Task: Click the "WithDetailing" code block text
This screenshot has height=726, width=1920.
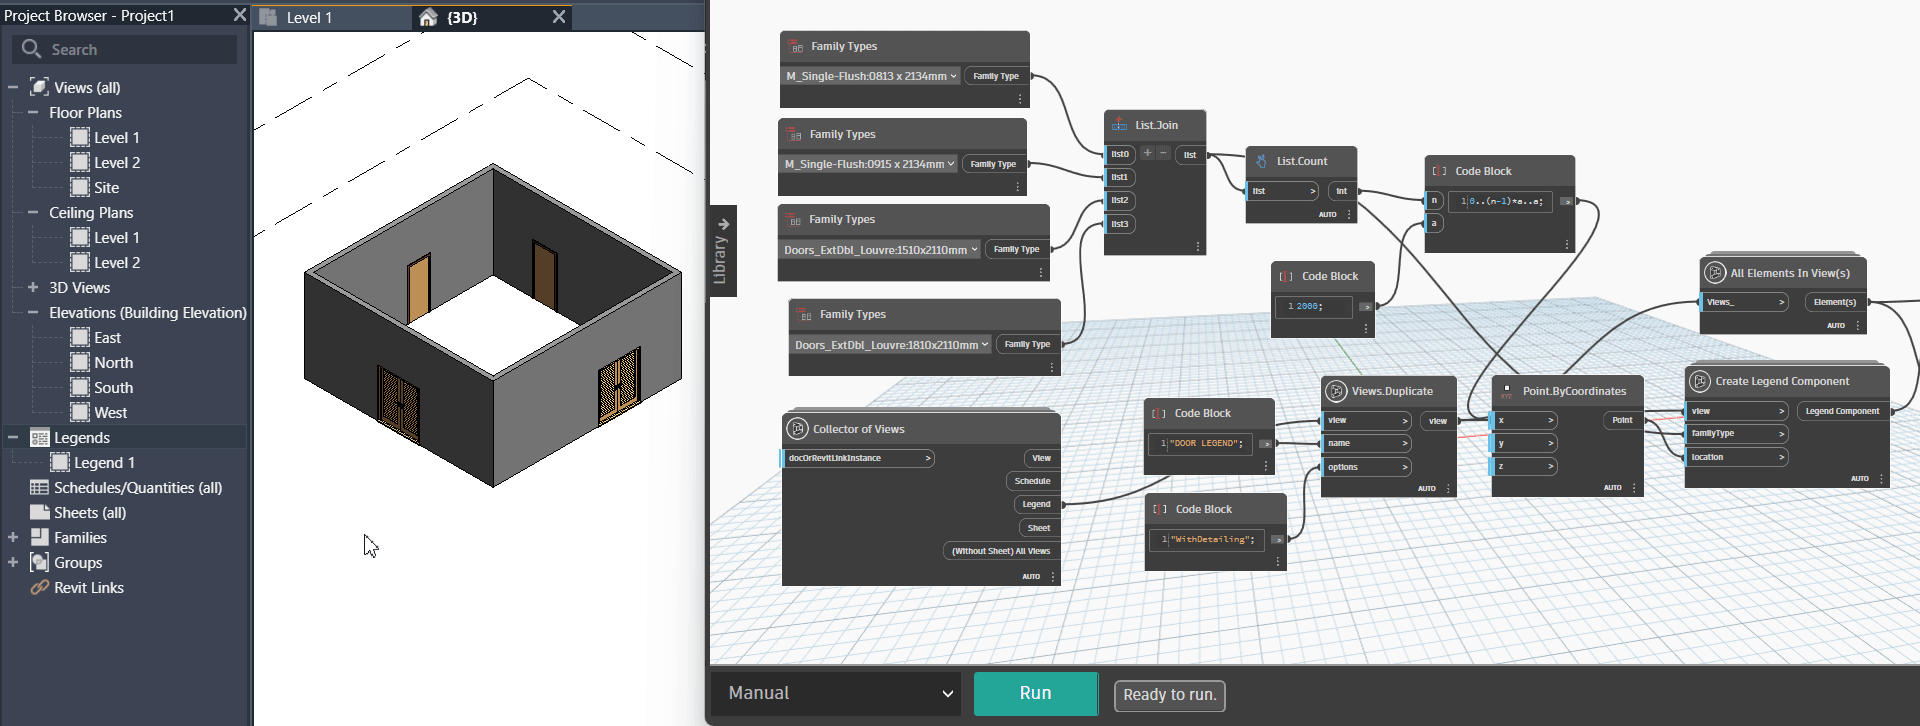Action: pos(1212,539)
